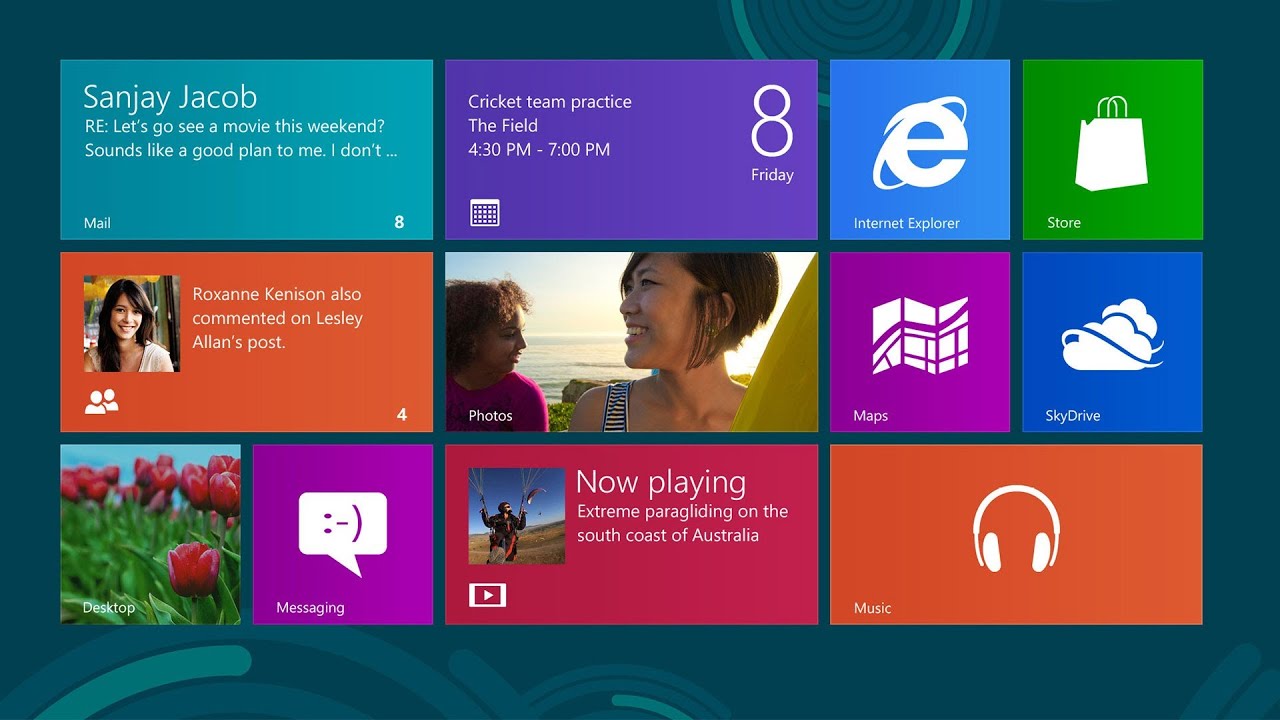Click 'Sounds like a good plan' preview text
Screen dimensions: 1280x720
pos(241,151)
